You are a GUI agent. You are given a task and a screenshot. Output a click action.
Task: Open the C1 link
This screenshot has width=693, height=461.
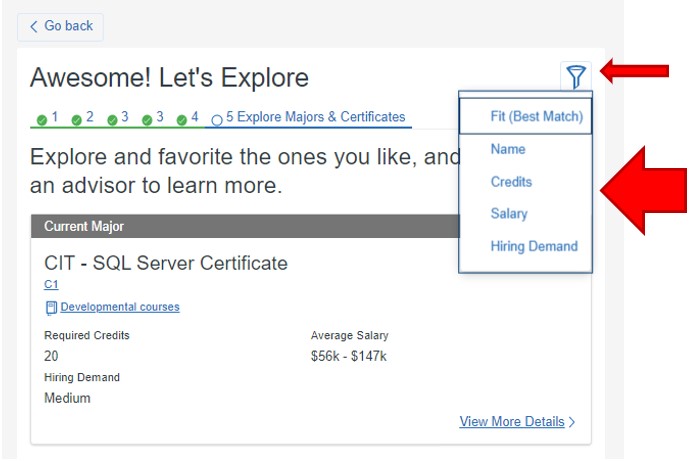(x=51, y=284)
